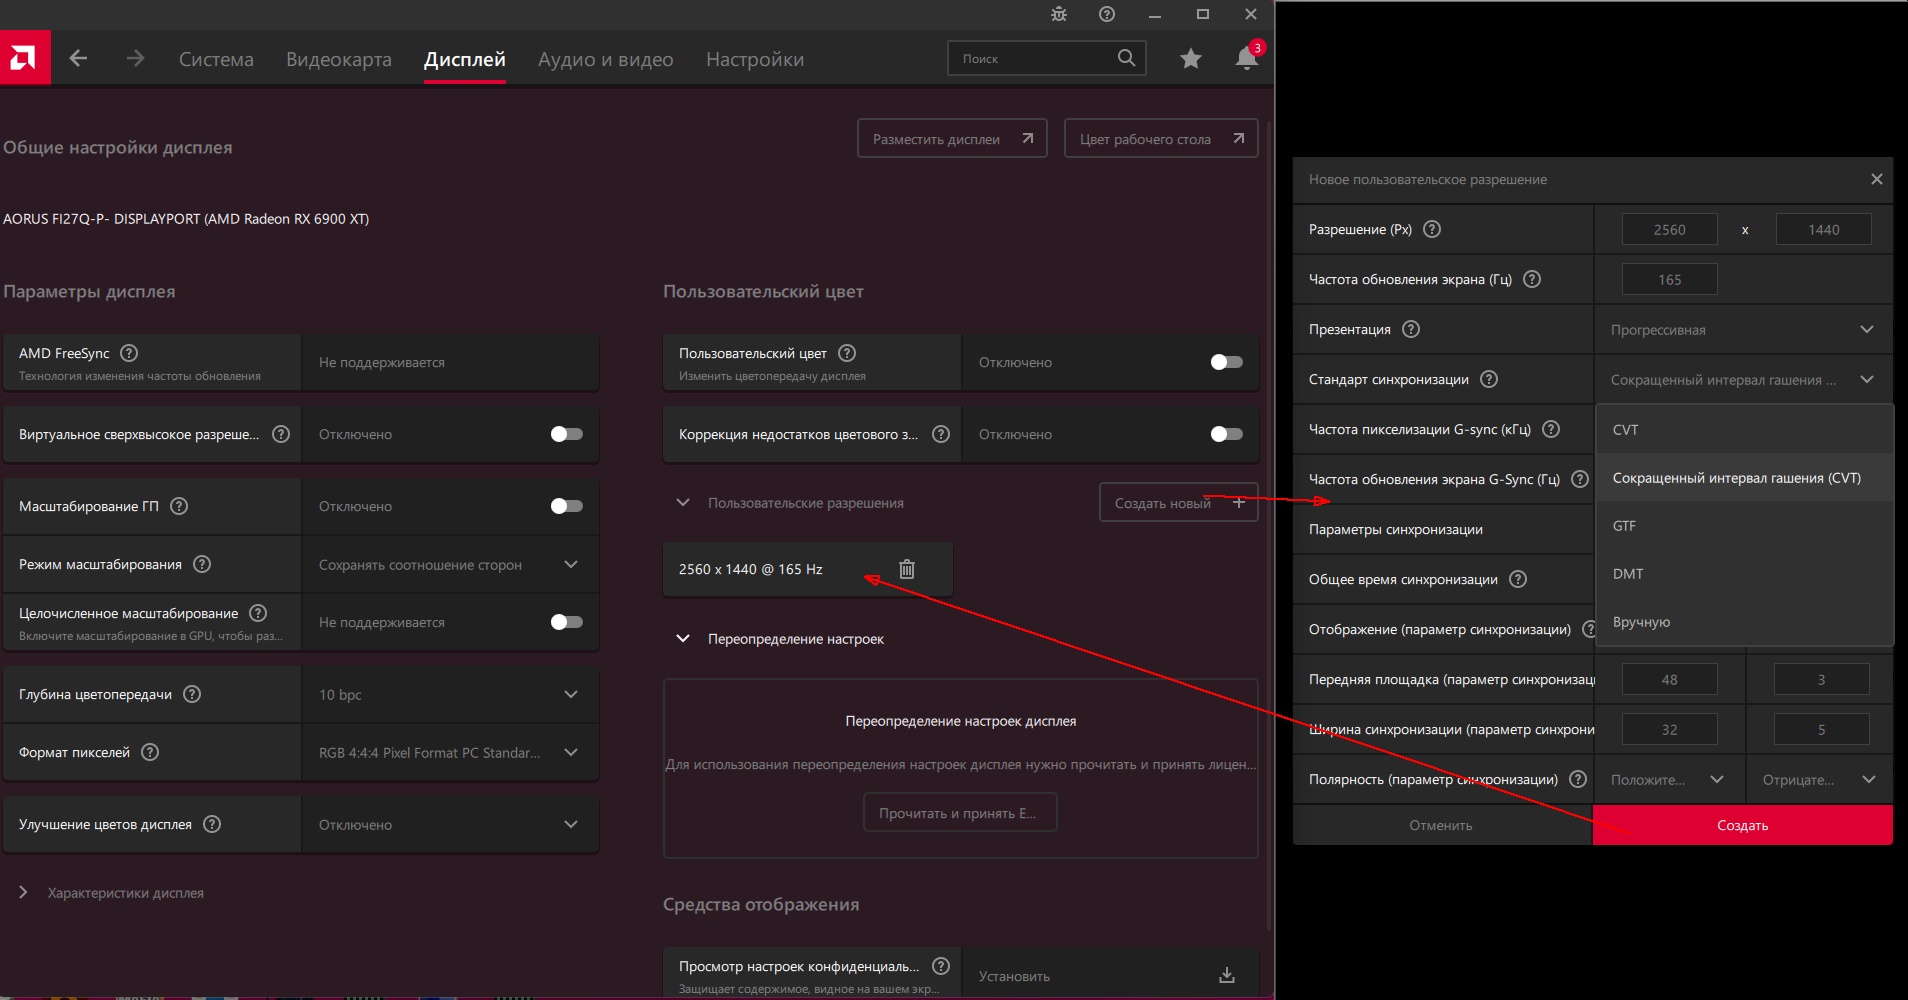Switch to Видеокарта tab

[339, 59]
